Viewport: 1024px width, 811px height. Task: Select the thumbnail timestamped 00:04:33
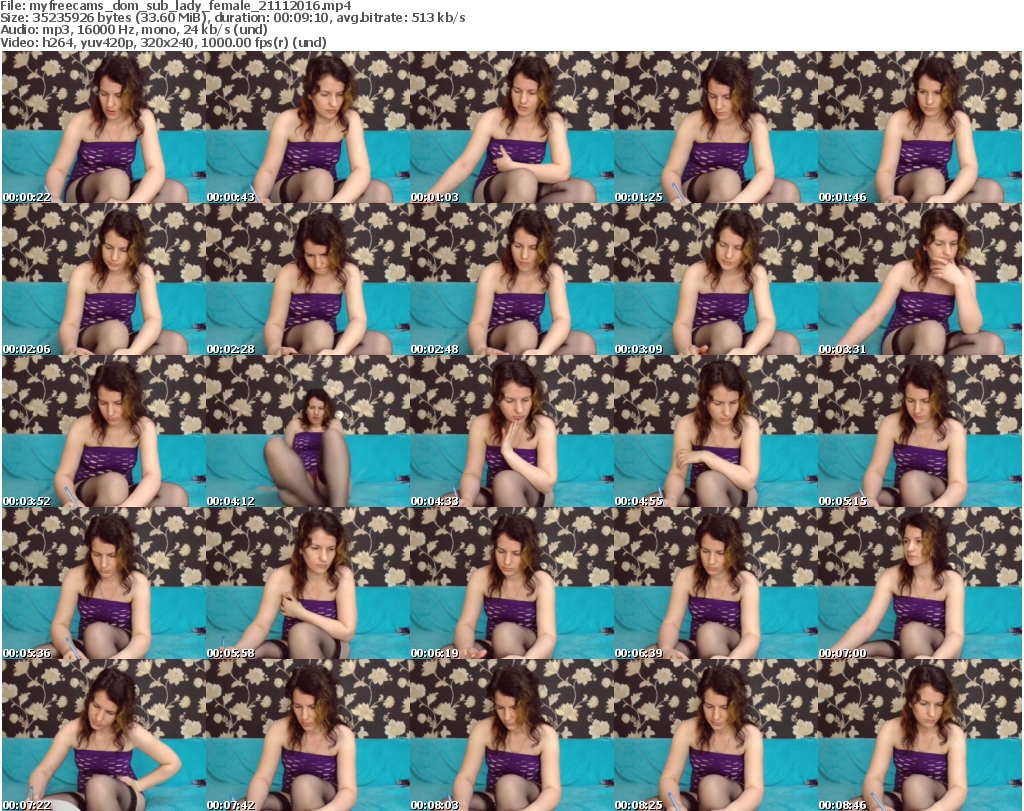coord(511,431)
